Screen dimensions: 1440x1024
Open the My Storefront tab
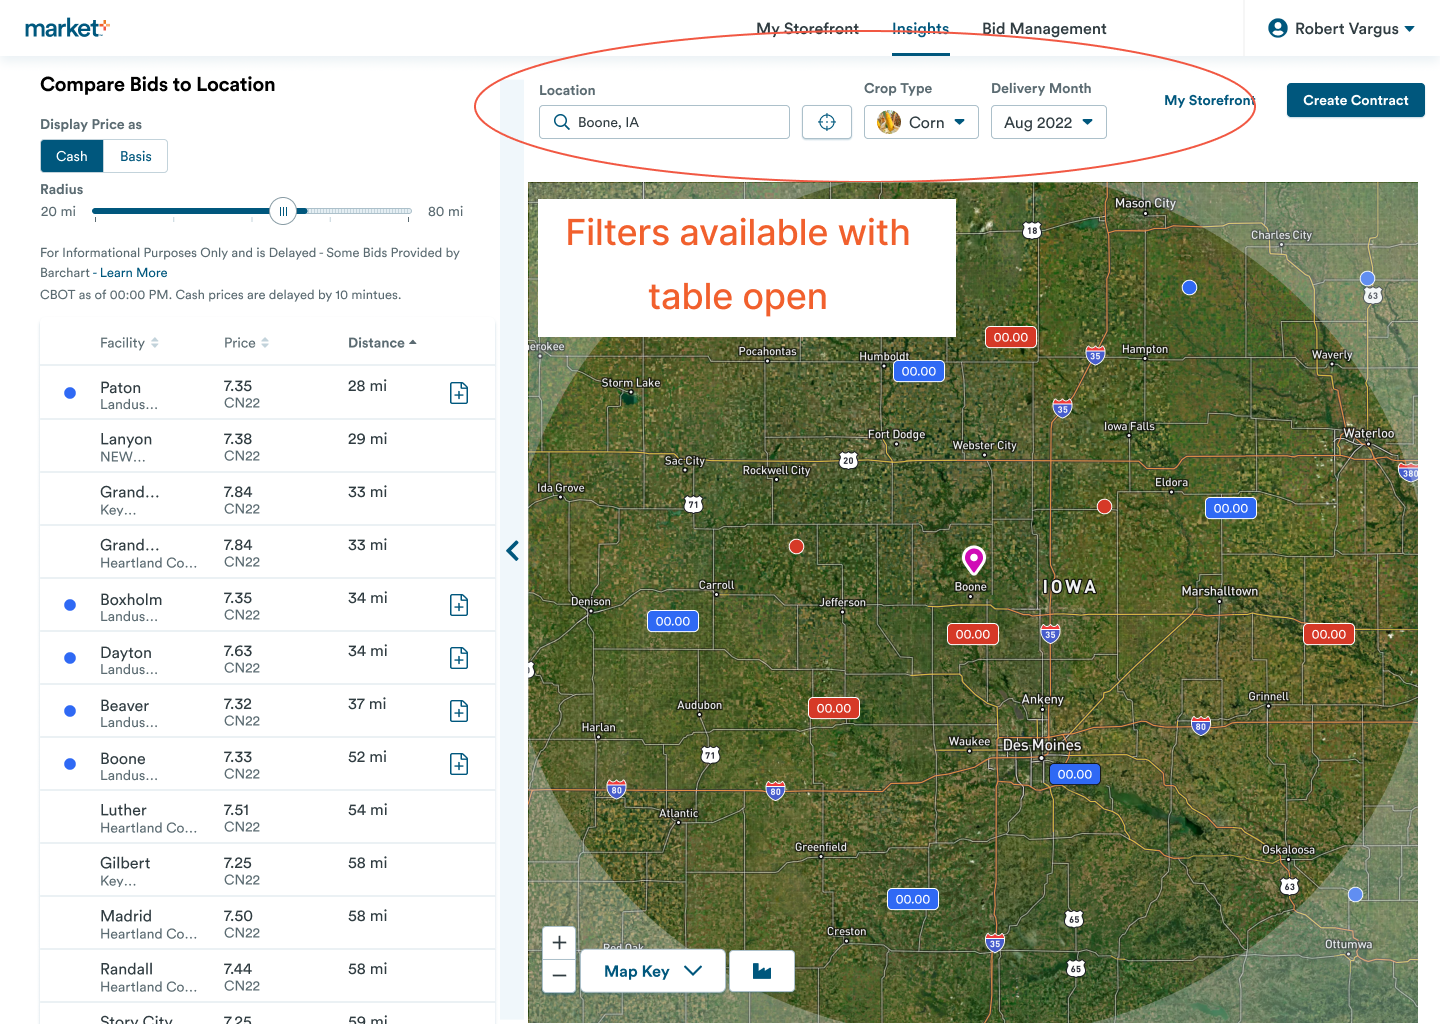click(x=807, y=28)
